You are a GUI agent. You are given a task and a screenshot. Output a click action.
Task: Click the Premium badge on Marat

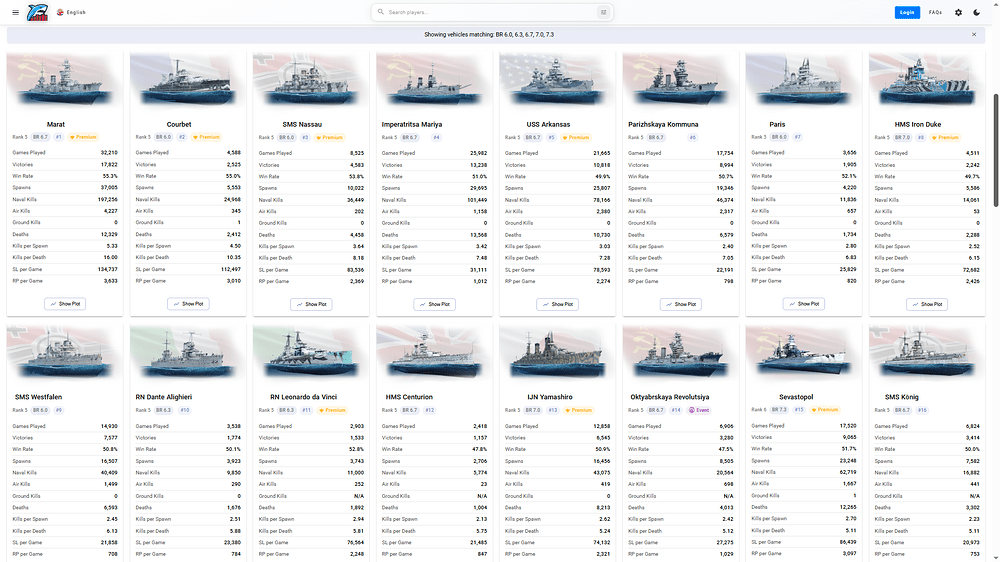tap(83, 137)
